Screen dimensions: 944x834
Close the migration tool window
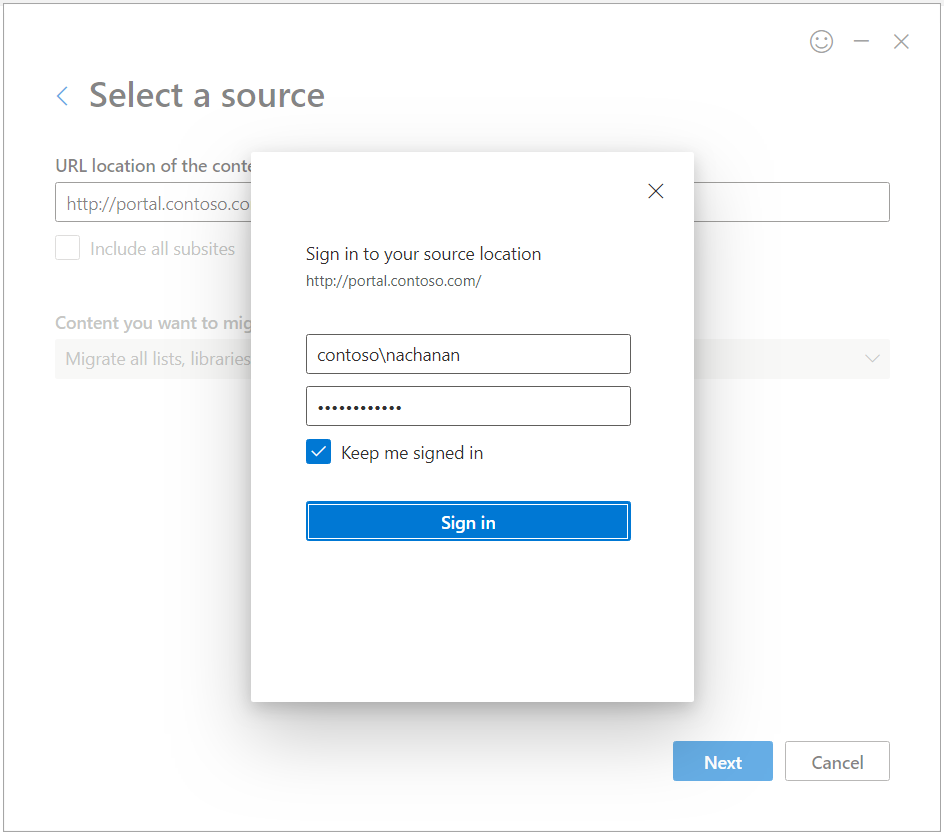(901, 42)
